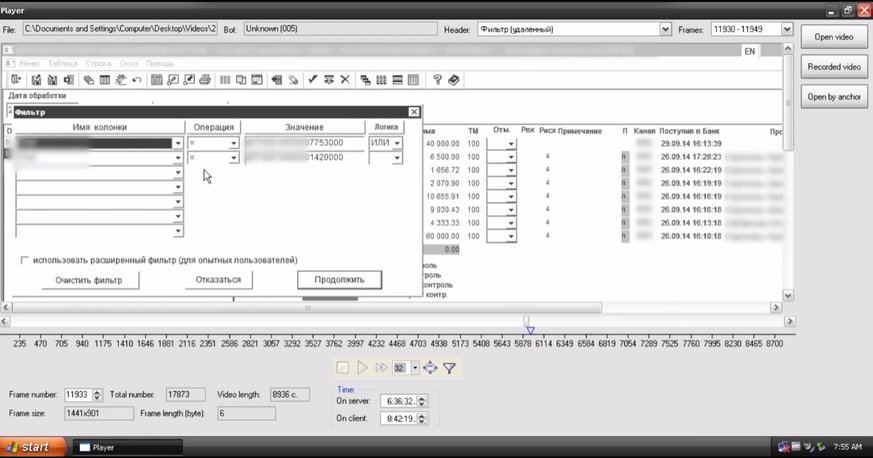
Task: Click the question mark help icon
Action: pos(437,79)
